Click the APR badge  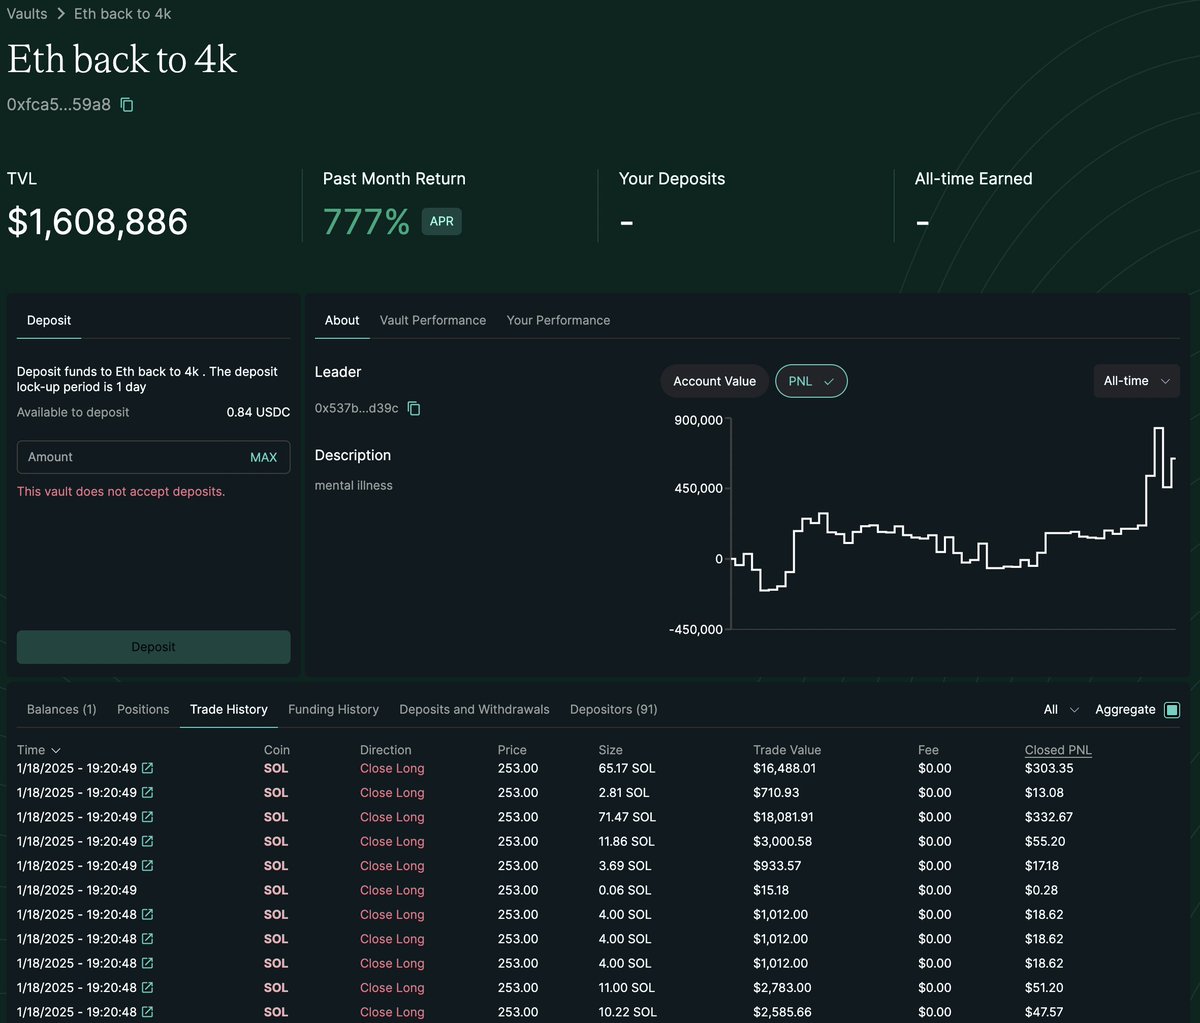(441, 221)
